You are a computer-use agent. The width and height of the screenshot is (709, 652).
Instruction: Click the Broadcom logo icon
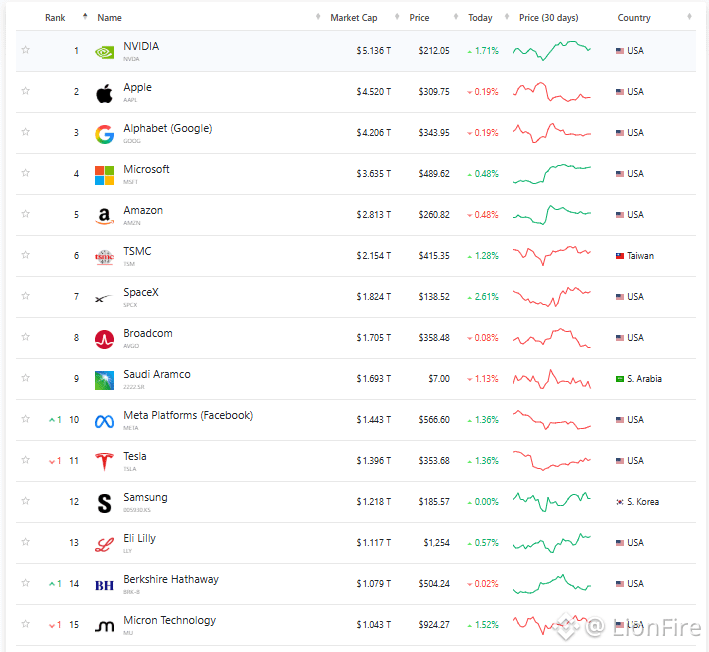tap(104, 339)
